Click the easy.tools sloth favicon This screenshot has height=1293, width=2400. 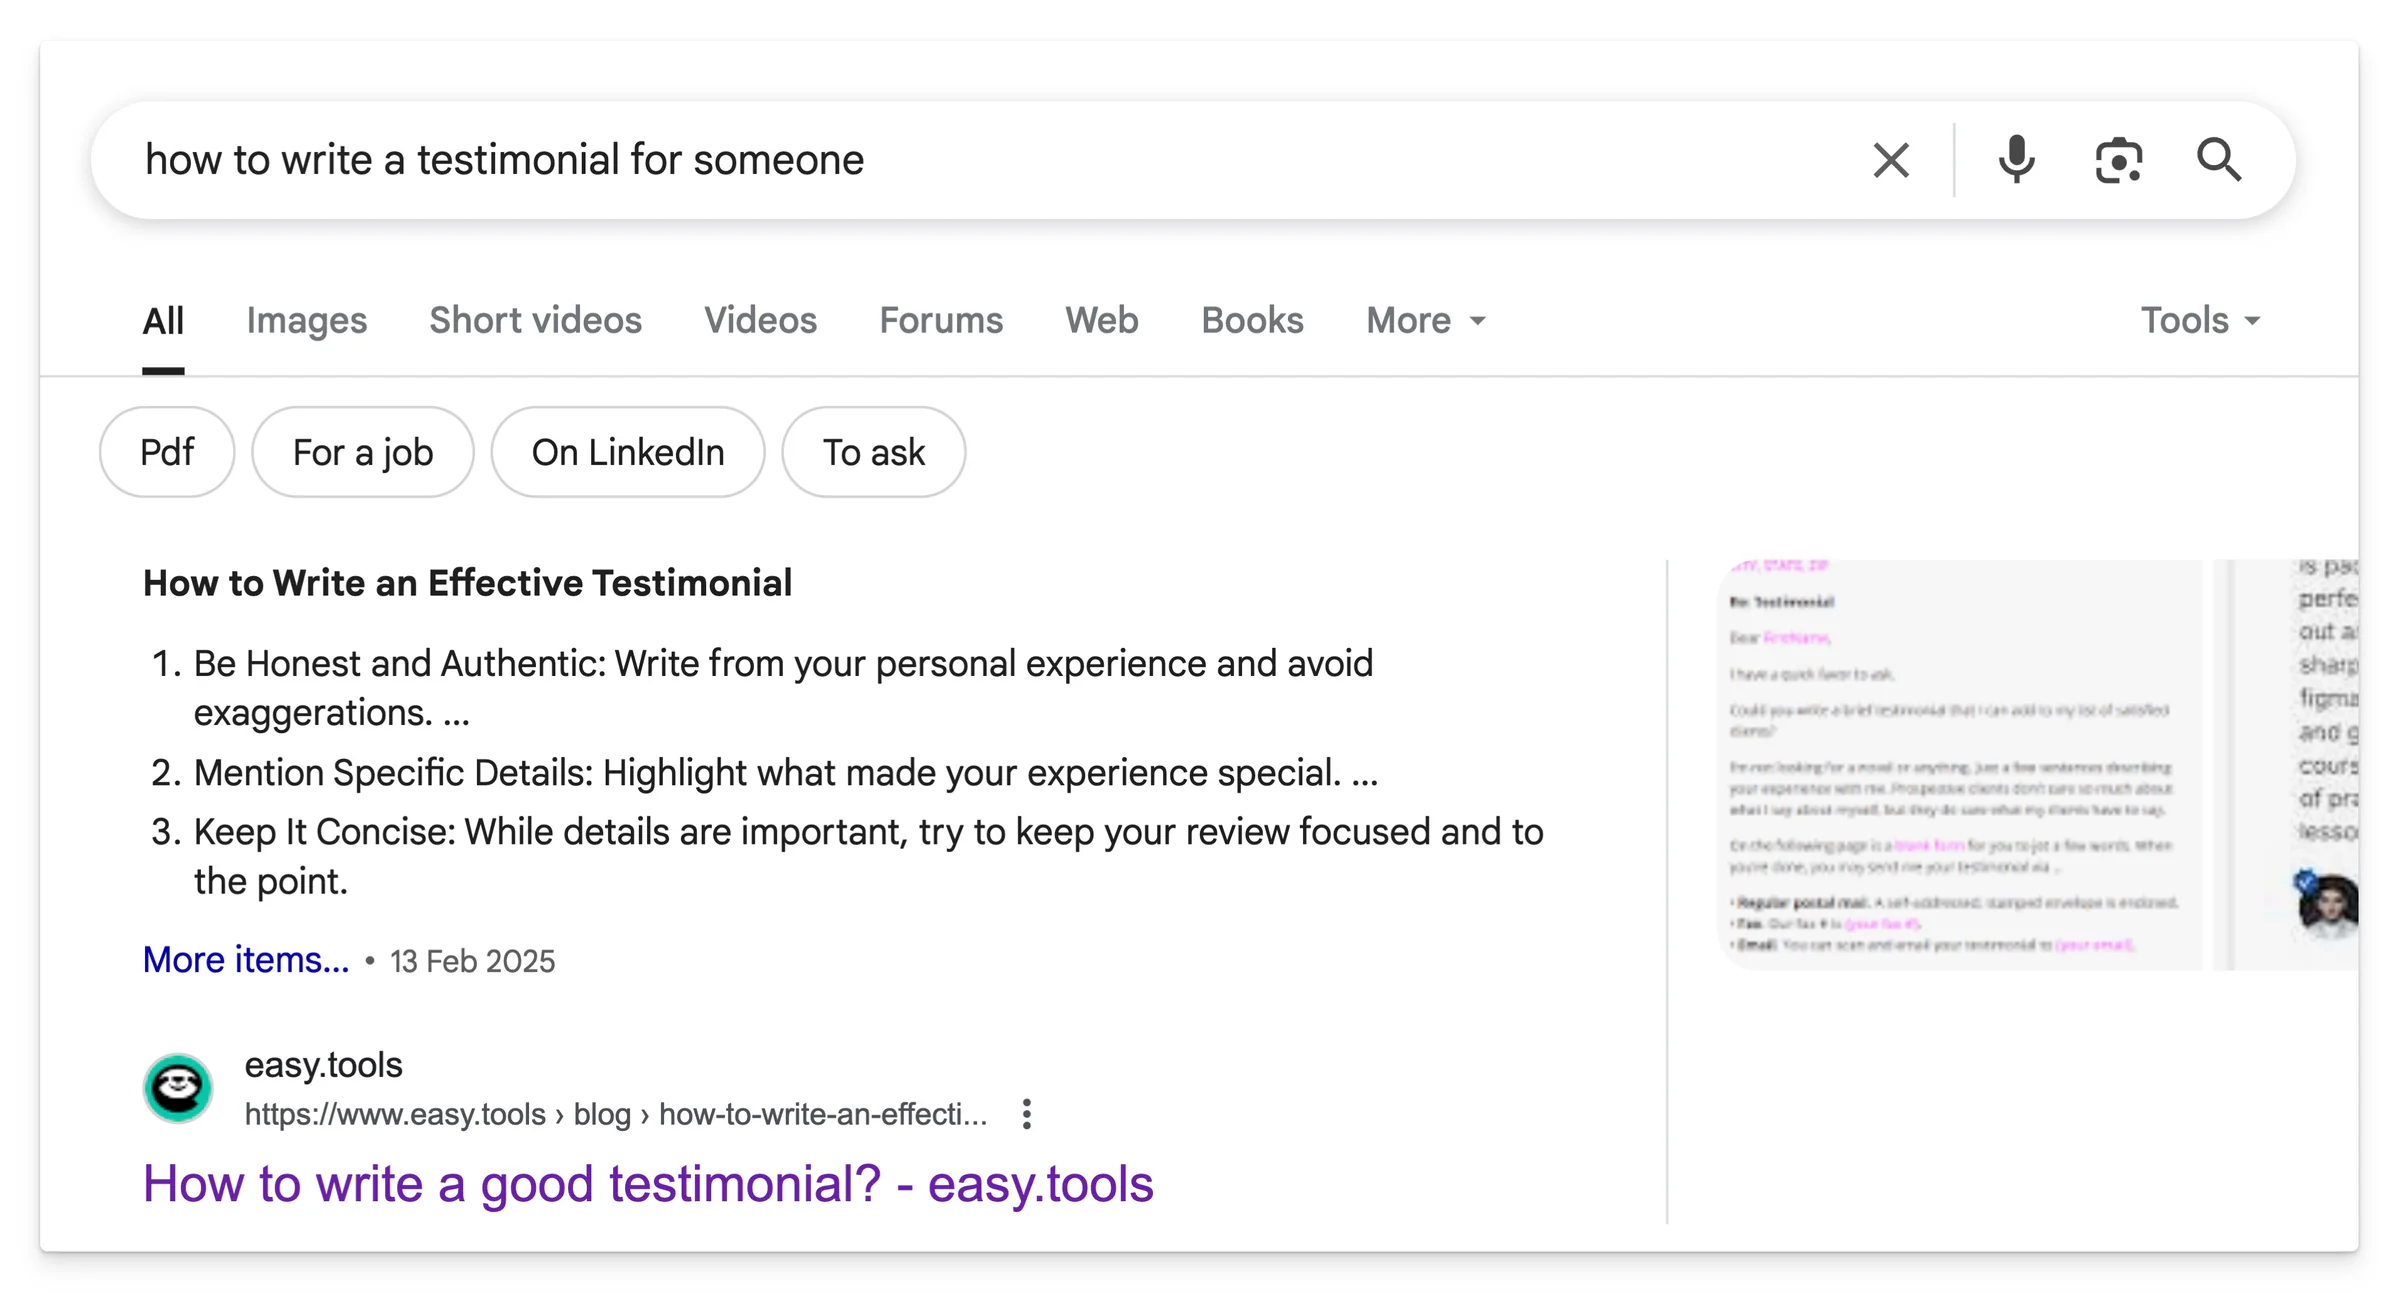(178, 1088)
